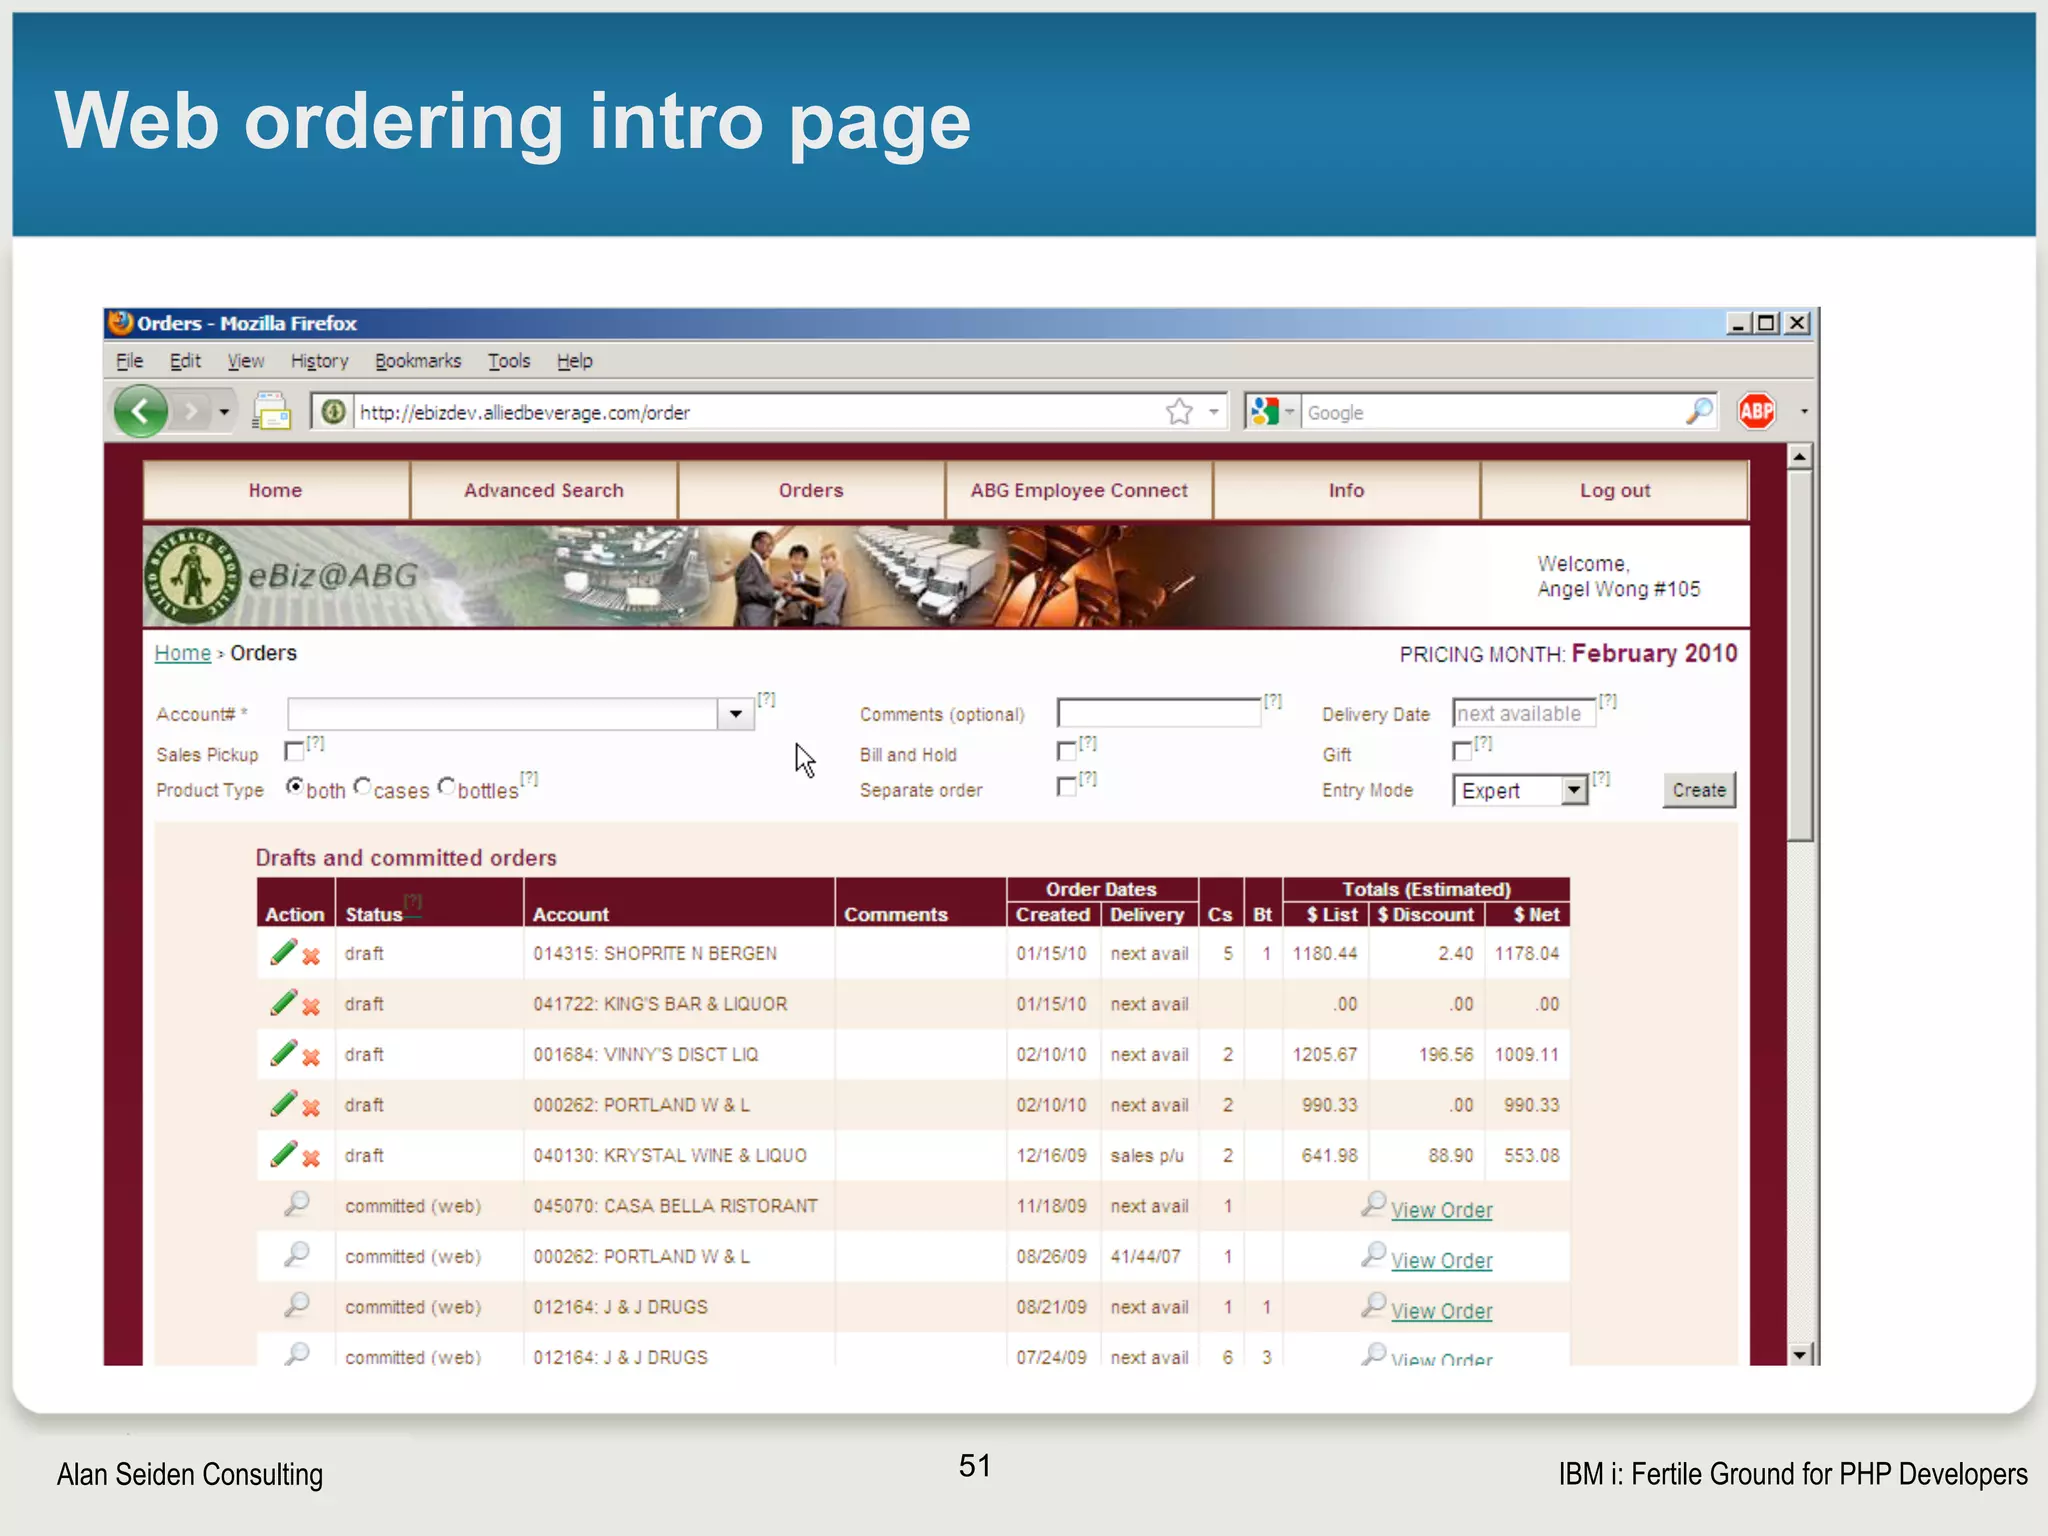Click the browser Forward arrow button

(x=190, y=411)
